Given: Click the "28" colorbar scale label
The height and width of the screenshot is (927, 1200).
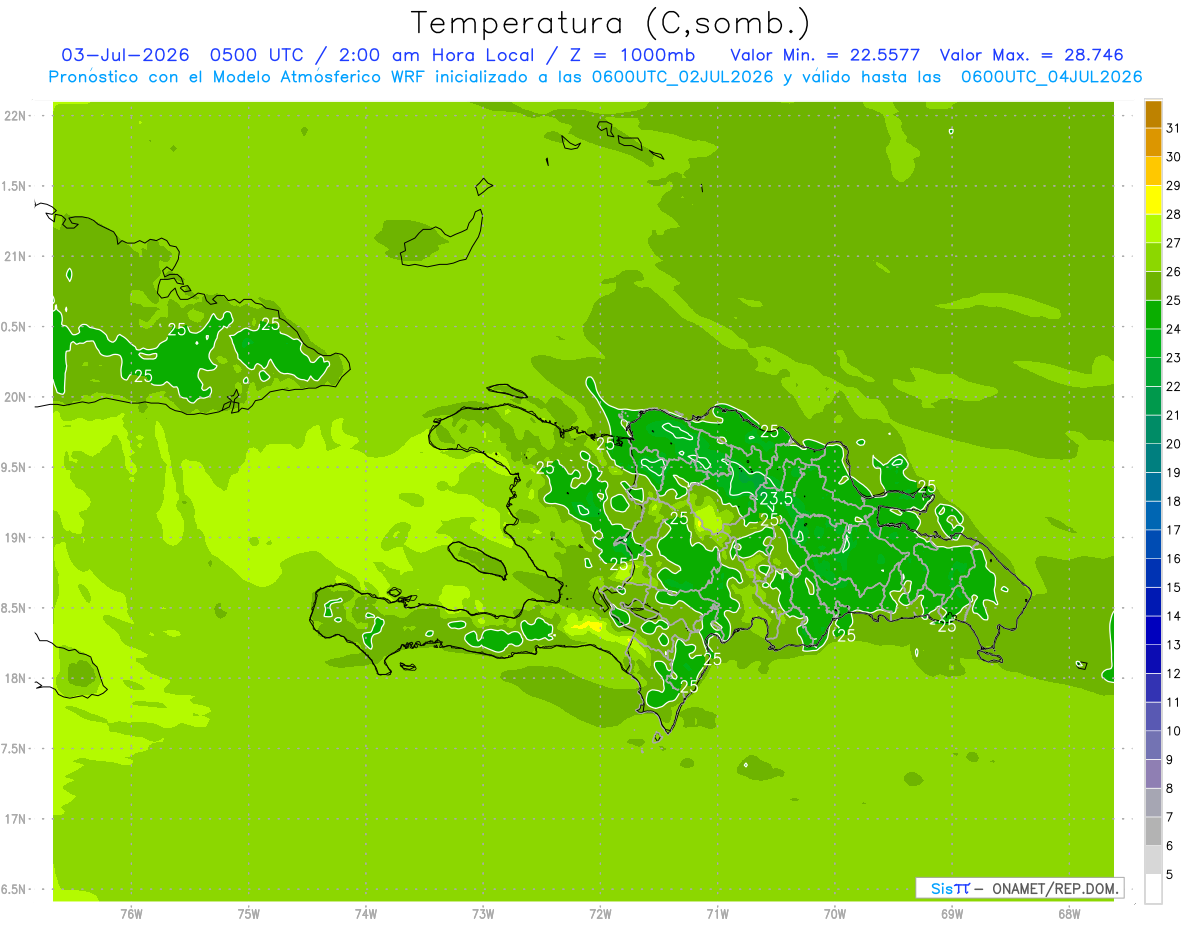Looking at the screenshot, I should pos(1173,214).
